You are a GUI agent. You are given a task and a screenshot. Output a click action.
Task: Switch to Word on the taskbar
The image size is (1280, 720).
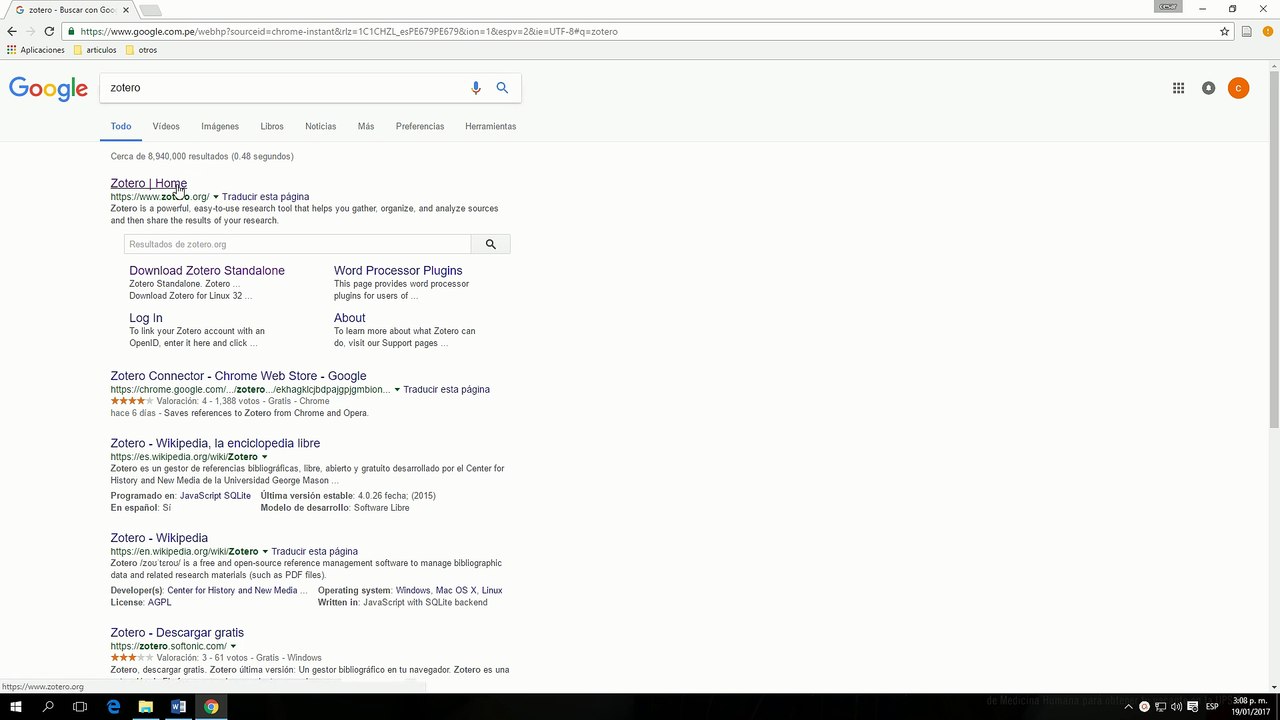[x=178, y=707]
